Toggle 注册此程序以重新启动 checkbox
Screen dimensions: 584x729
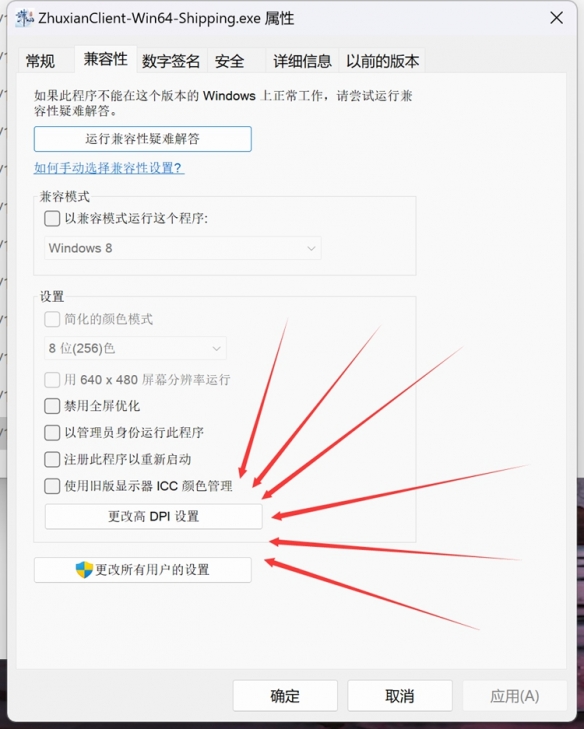[52, 459]
